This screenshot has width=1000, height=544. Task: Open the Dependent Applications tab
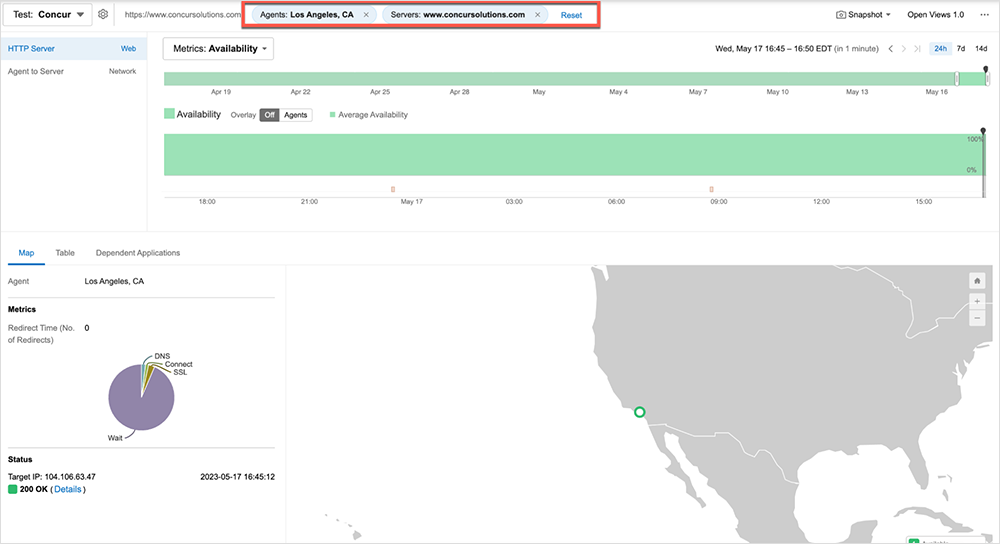(138, 253)
